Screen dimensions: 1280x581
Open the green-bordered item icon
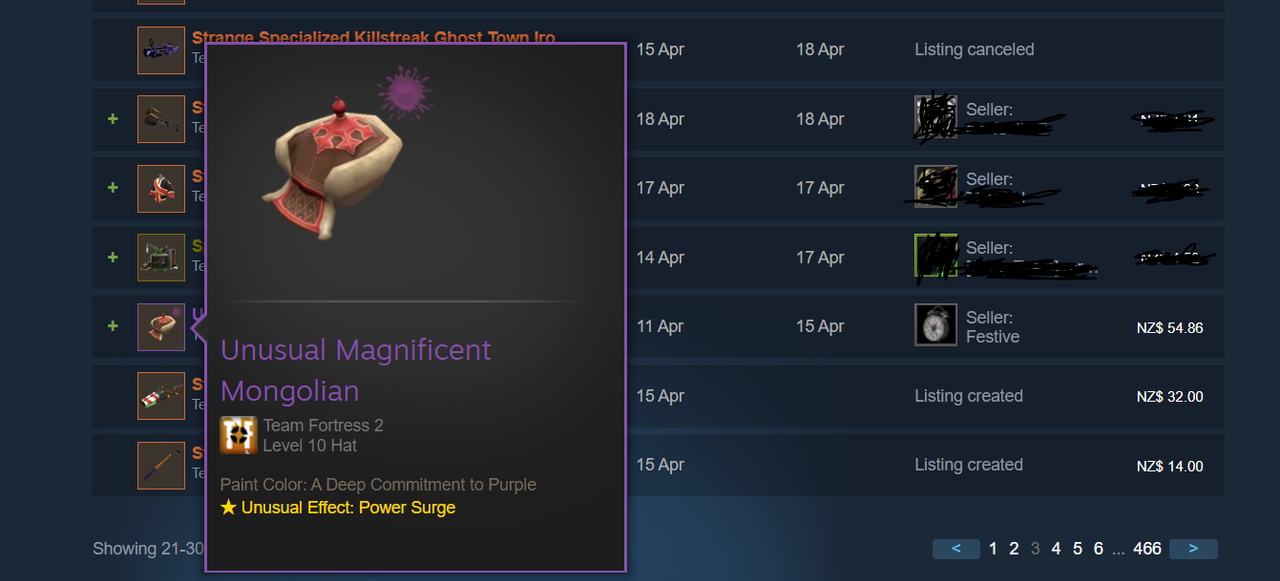[161, 257]
